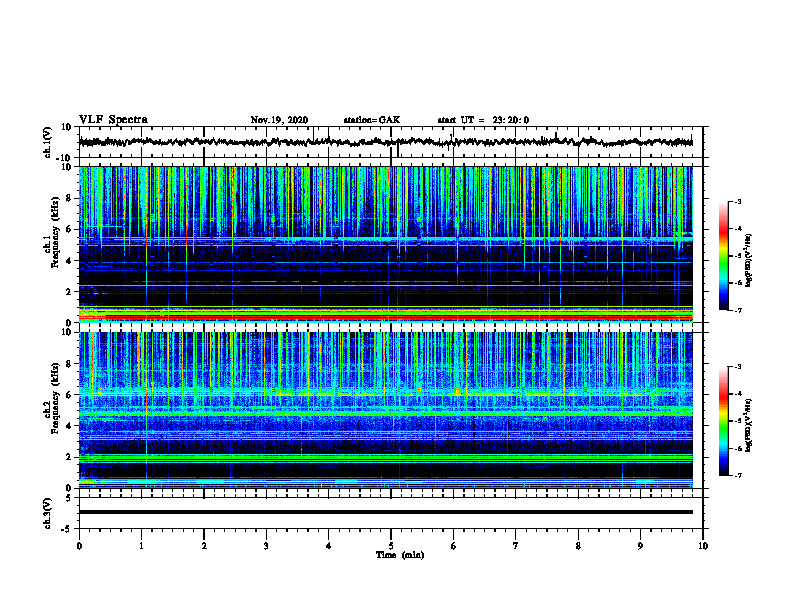The width and height of the screenshot is (792, 612).
Task: Click time-axis tick label "4"
Action: coord(329,546)
